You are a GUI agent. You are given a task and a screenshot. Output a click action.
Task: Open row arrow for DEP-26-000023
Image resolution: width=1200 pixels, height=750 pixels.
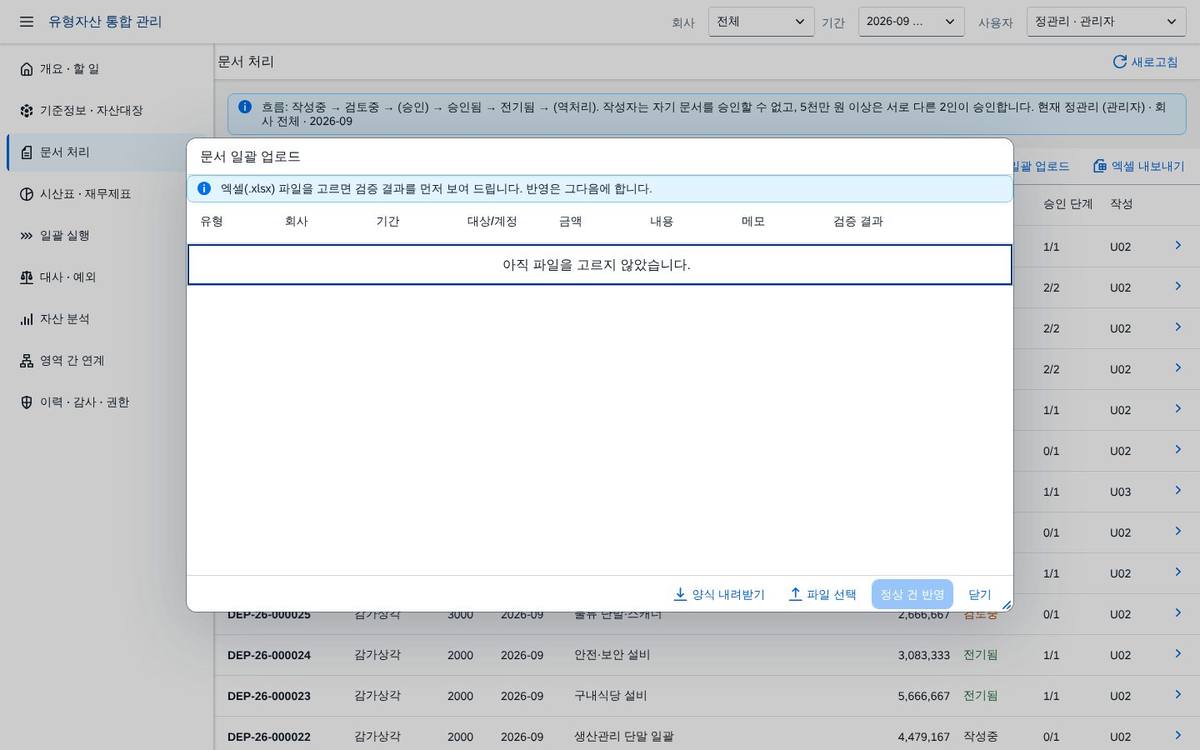click(x=1178, y=695)
